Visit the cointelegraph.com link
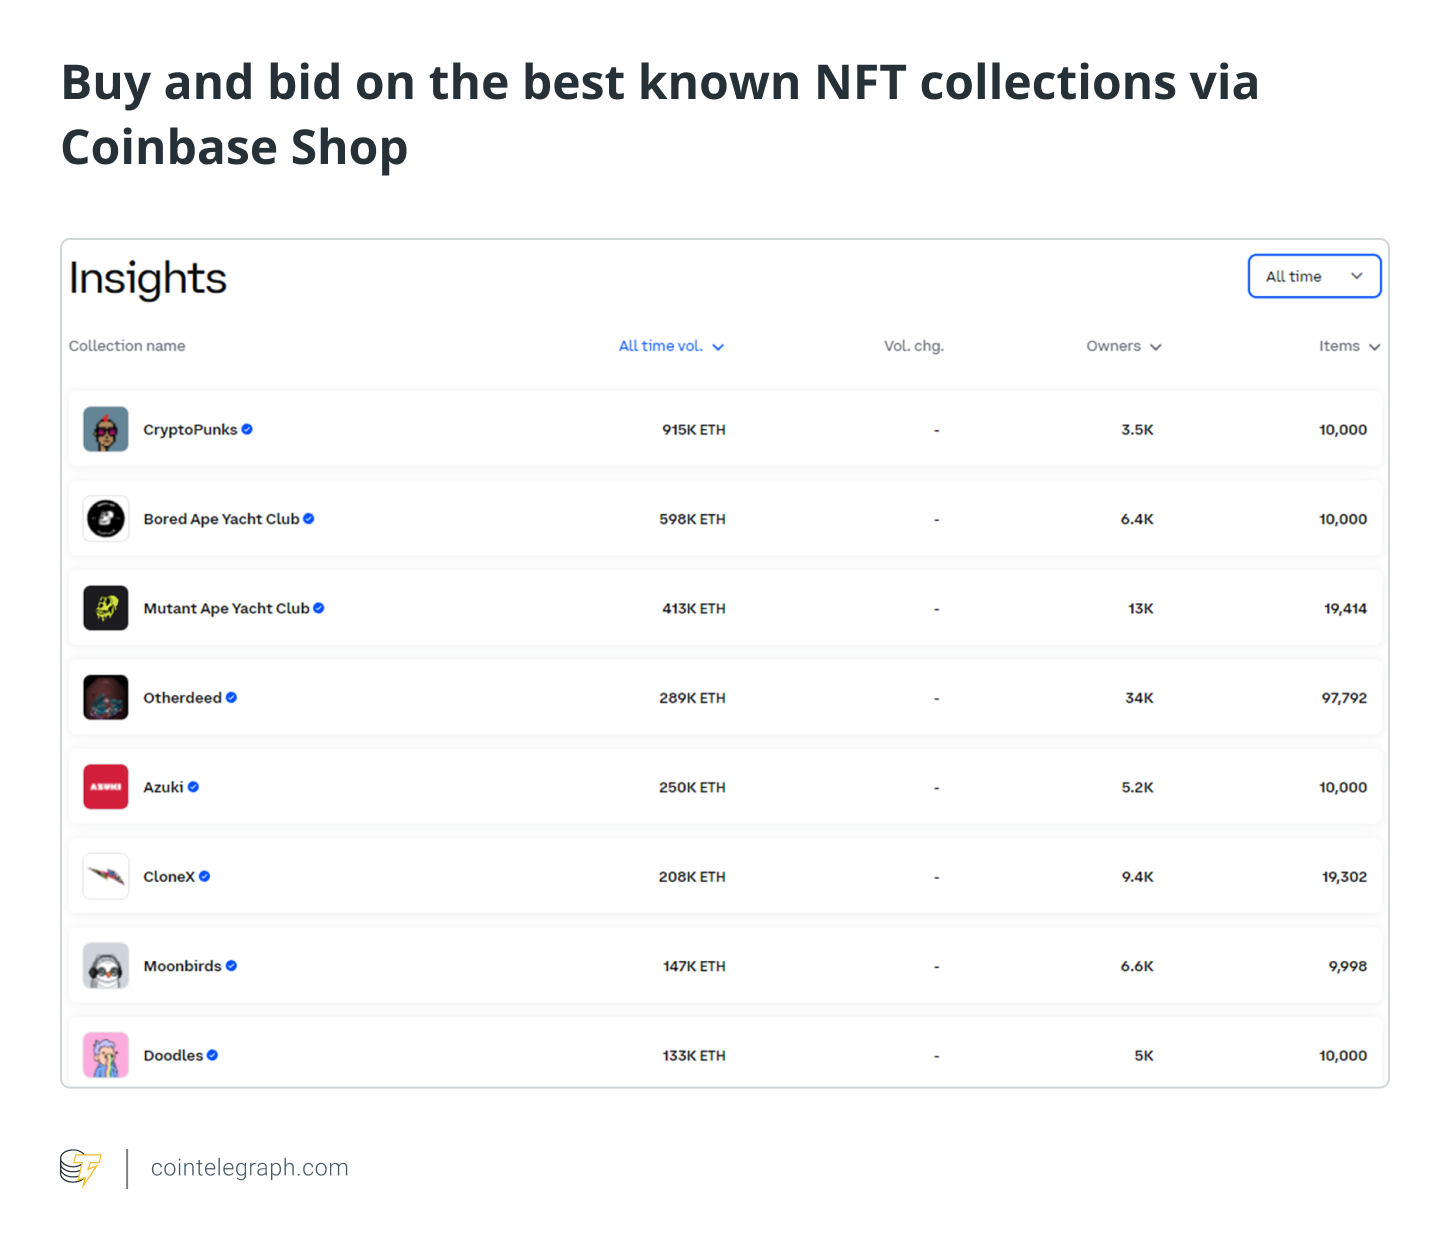The width and height of the screenshot is (1450, 1249). coord(249,1168)
